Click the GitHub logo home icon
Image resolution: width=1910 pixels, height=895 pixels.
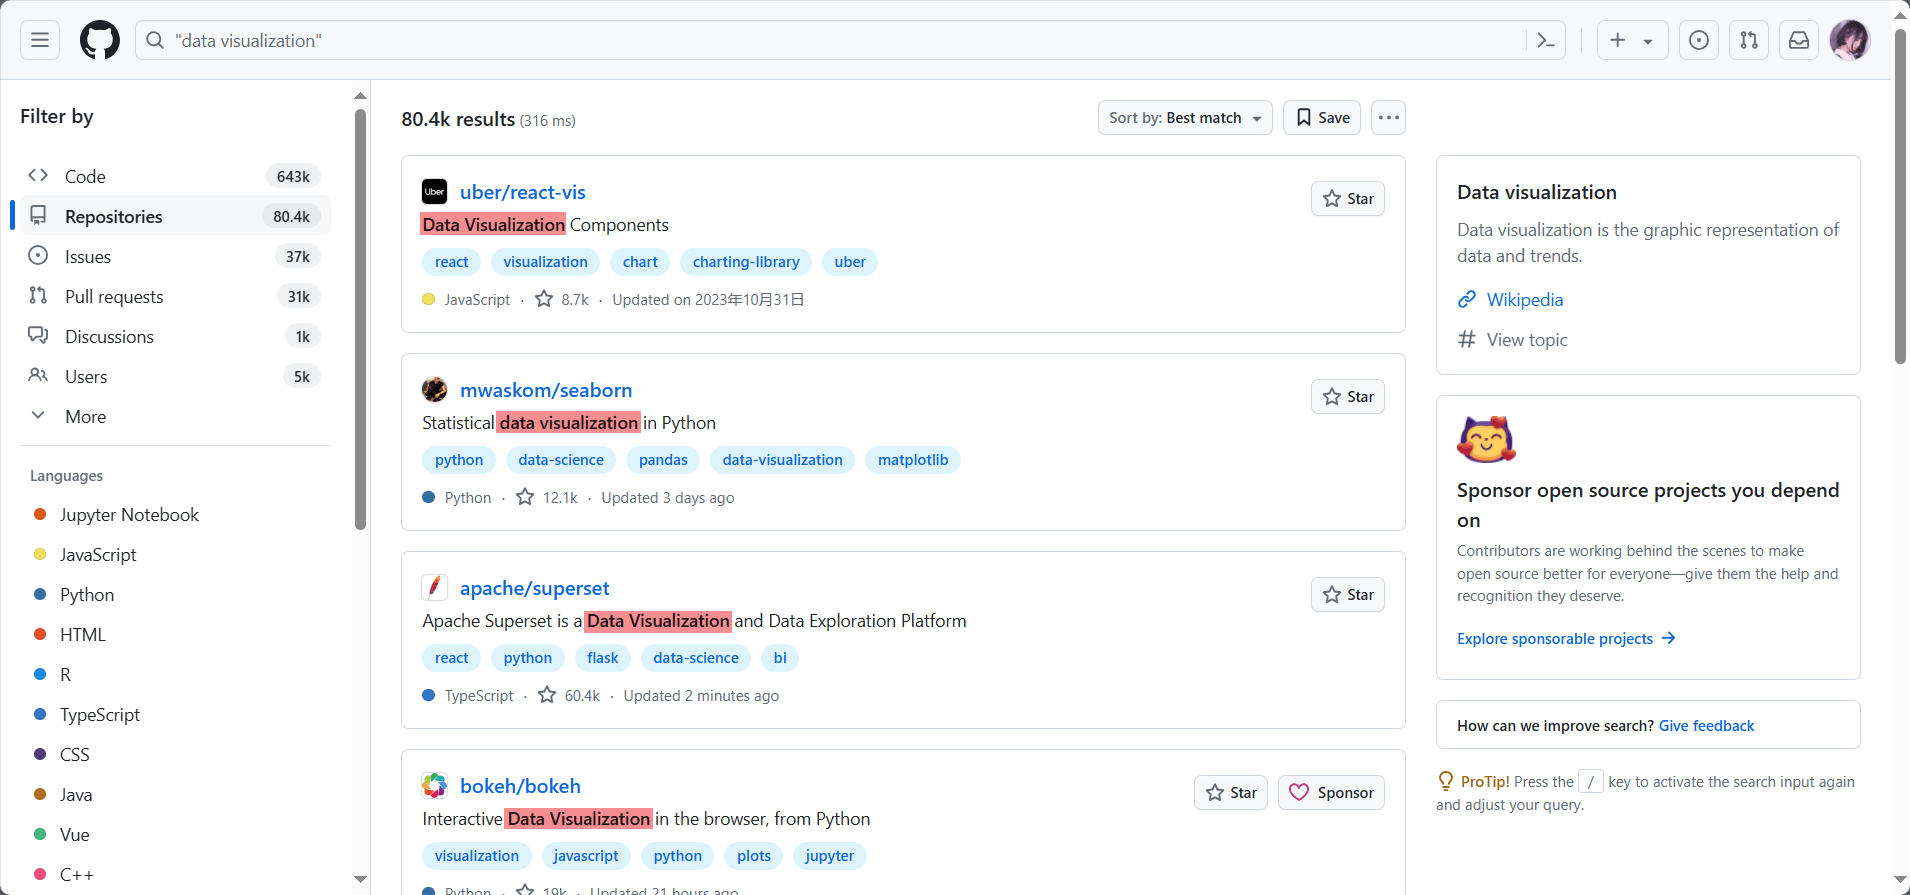pos(100,40)
